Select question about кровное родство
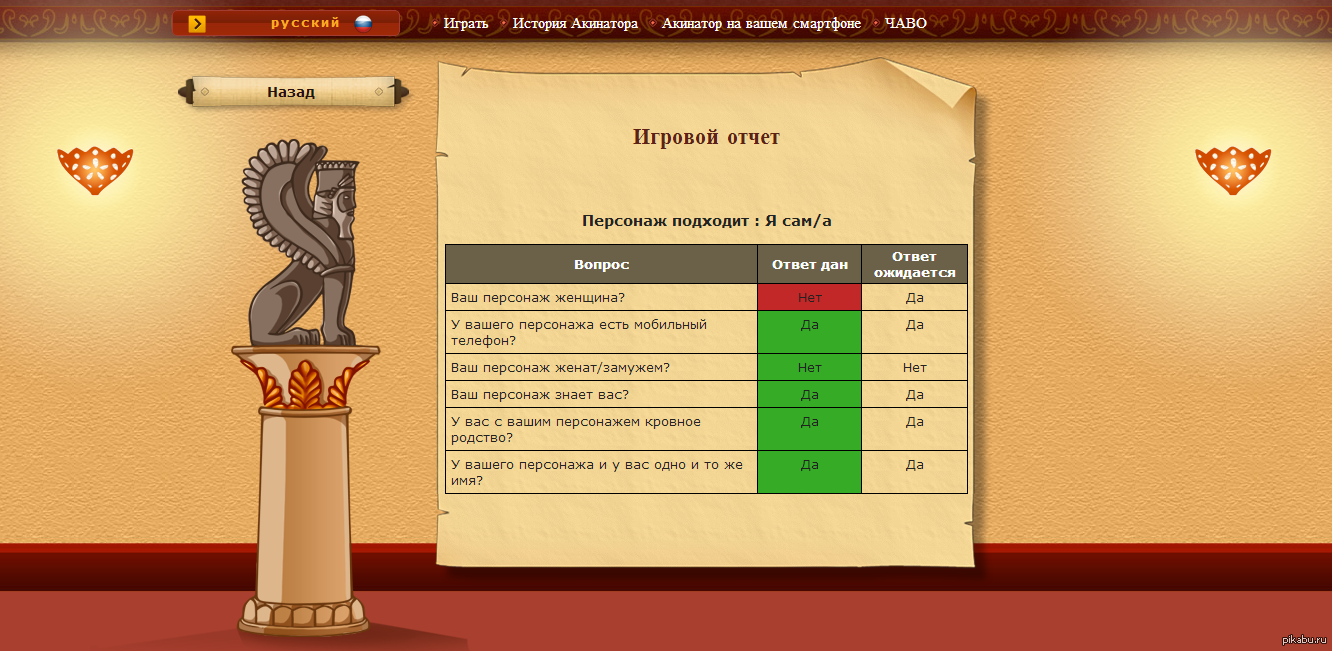Image resolution: width=1332 pixels, height=651 pixels. 601,429
